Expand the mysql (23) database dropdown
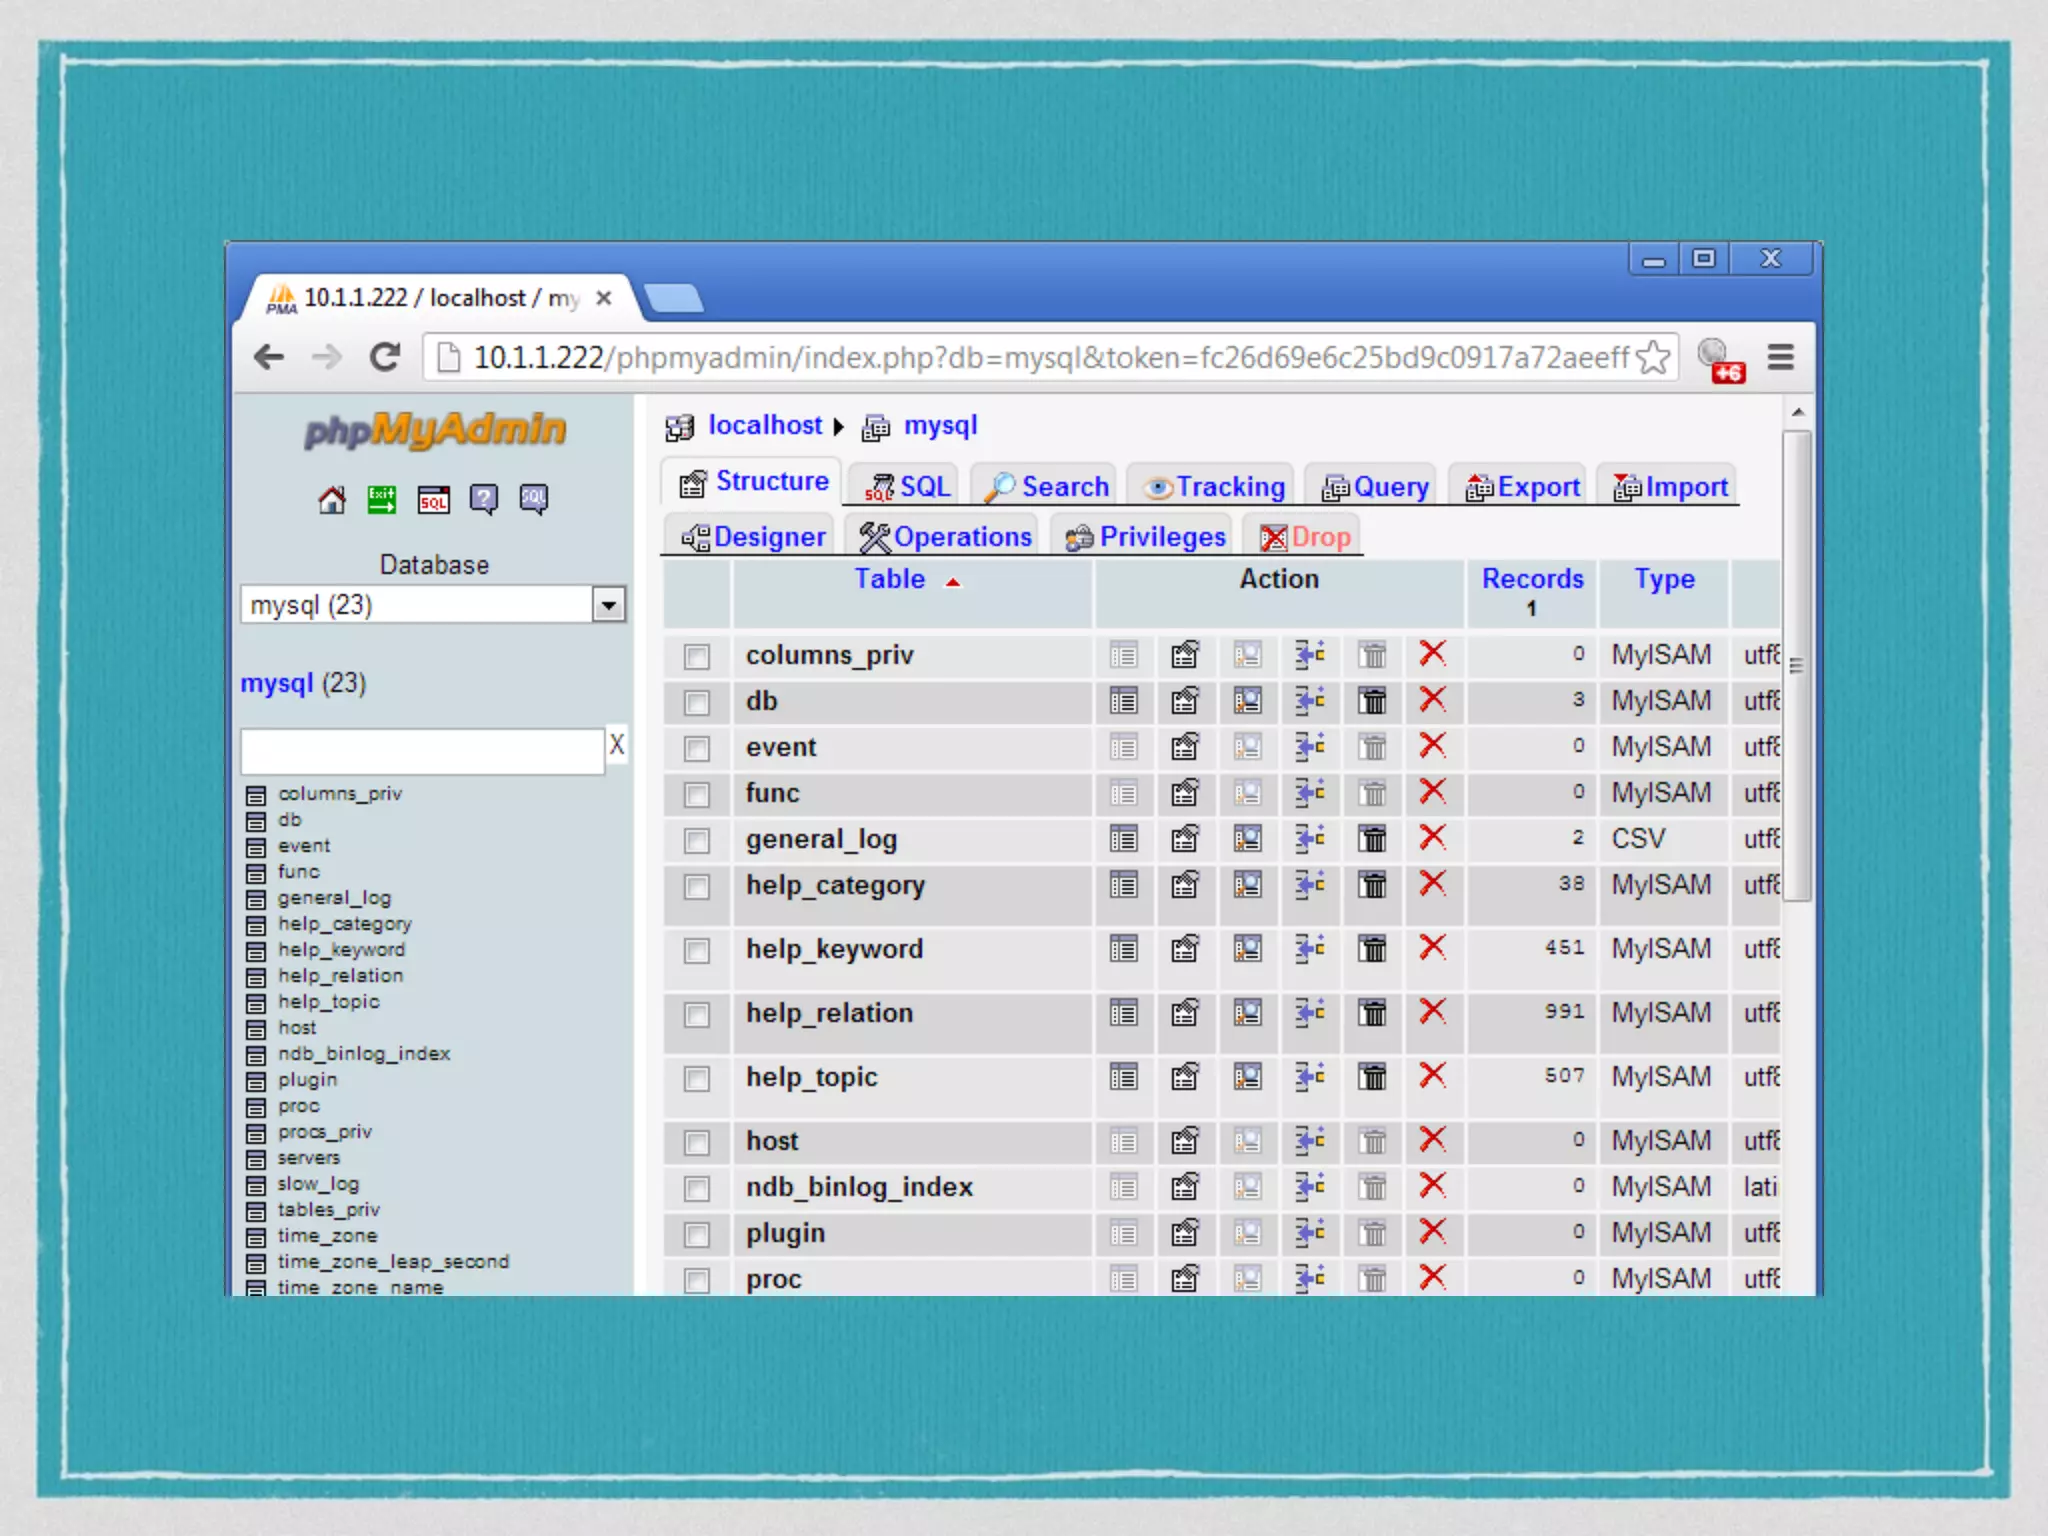 click(608, 605)
